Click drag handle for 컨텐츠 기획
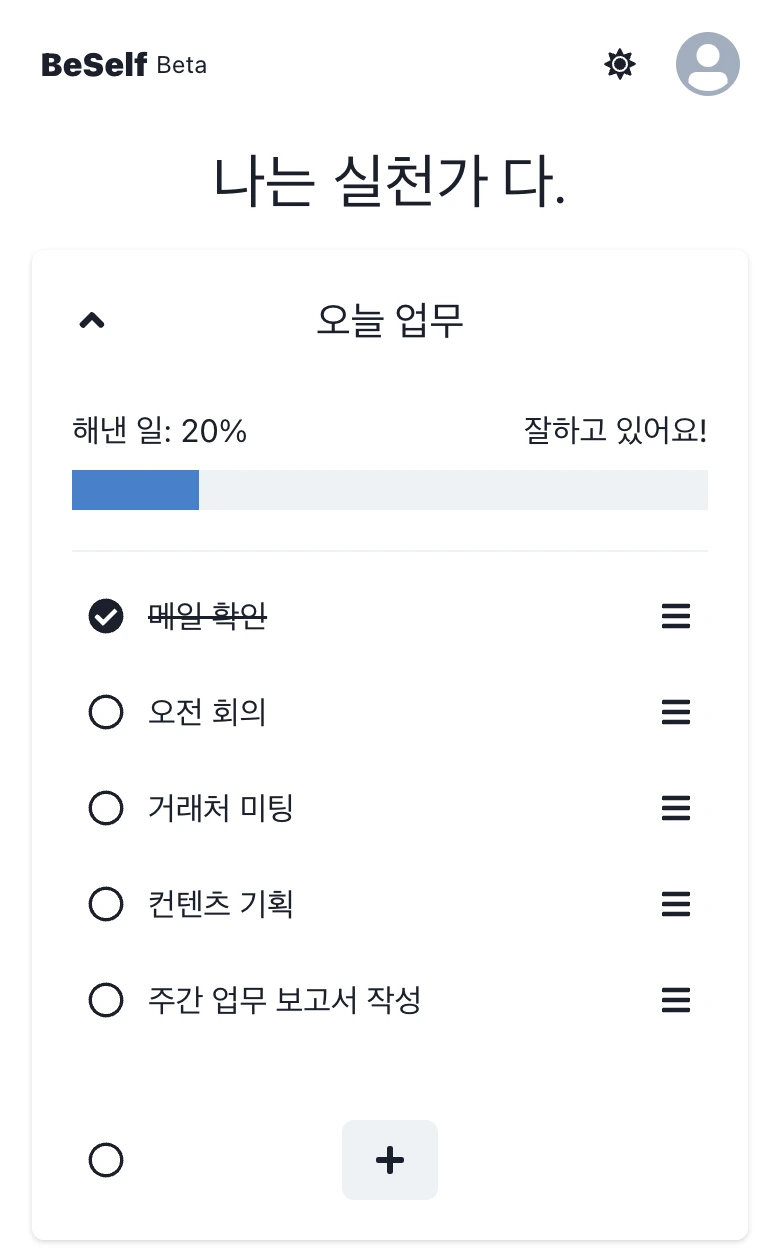The image size is (780, 1252). (x=676, y=904)
